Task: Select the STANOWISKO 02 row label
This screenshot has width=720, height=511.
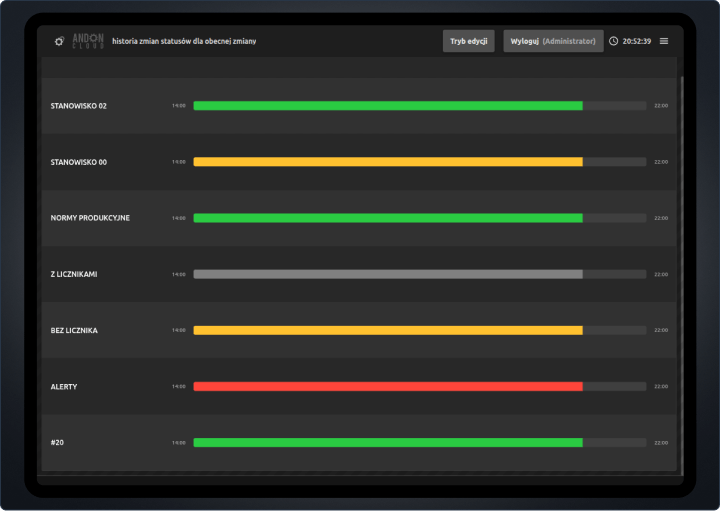Action: pyautogui.click(x=78, y=105)
